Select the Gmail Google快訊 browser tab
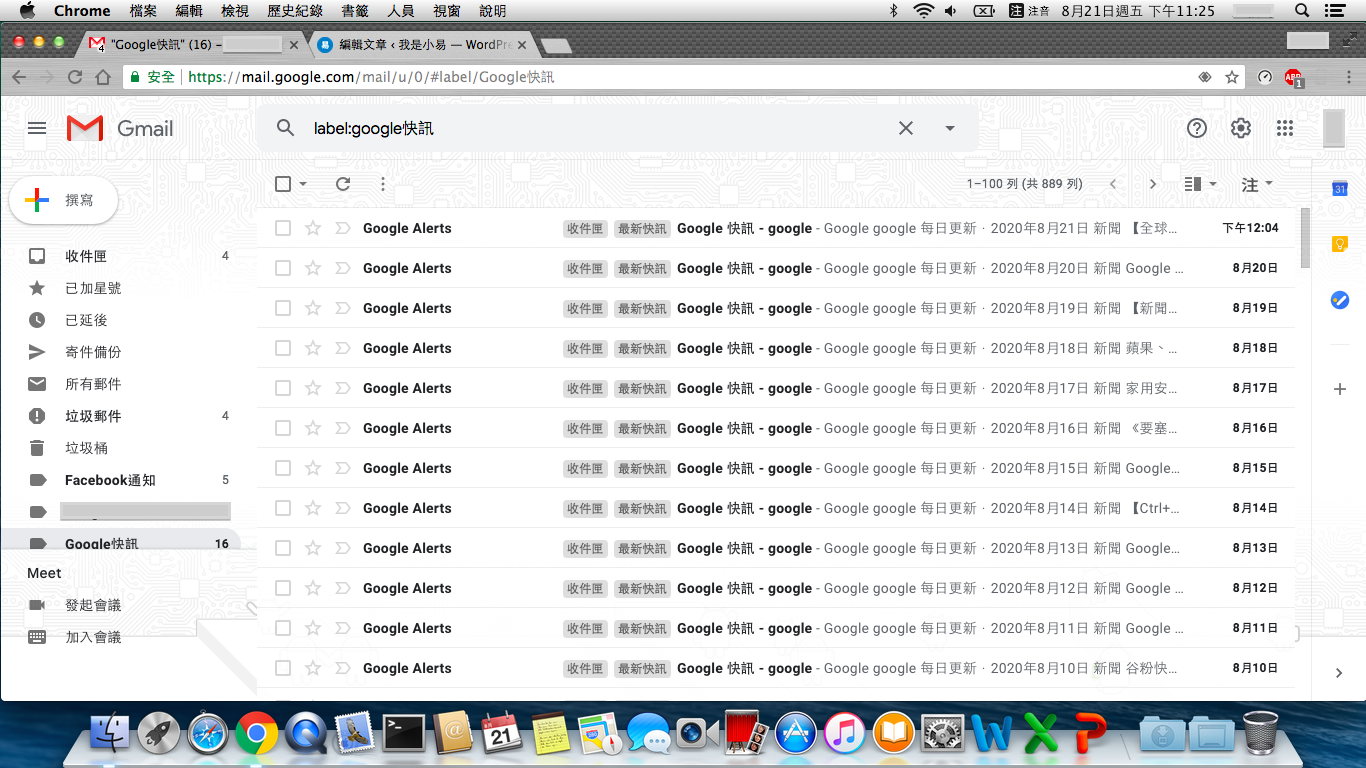The width and height of the screenshot is (1366, 768). [x=193, y=45]
